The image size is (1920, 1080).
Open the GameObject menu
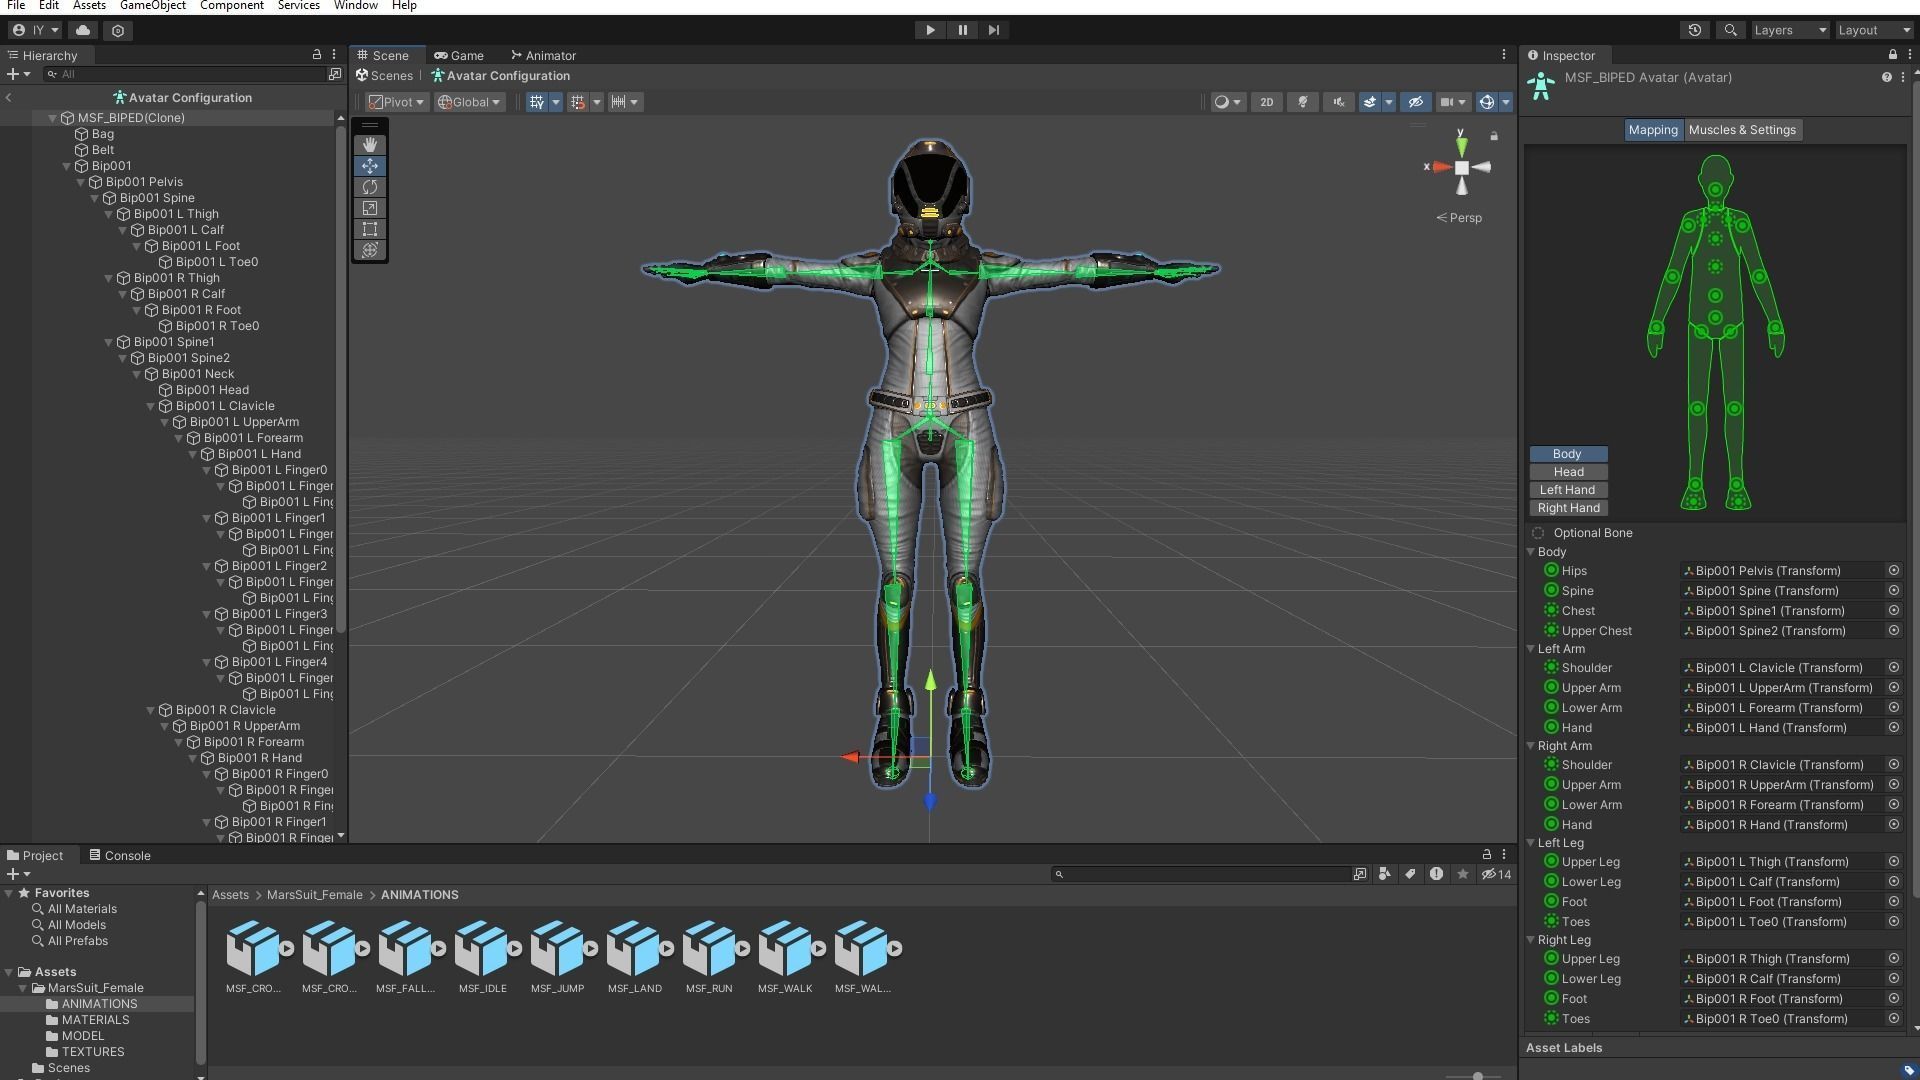pos(153,6)
